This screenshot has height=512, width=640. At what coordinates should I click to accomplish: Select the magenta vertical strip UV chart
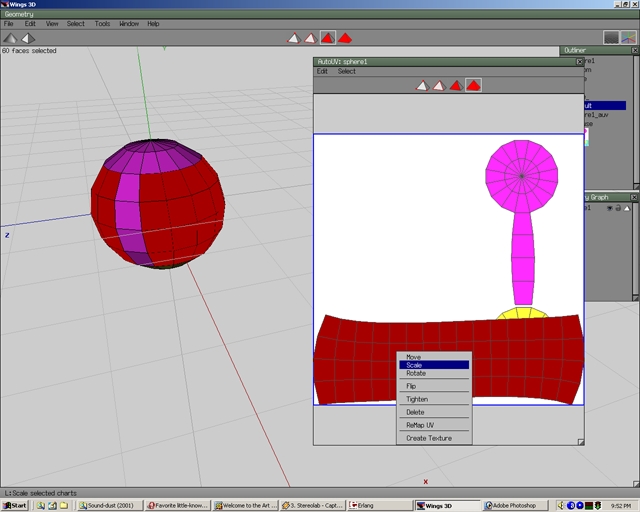(523, 259)
